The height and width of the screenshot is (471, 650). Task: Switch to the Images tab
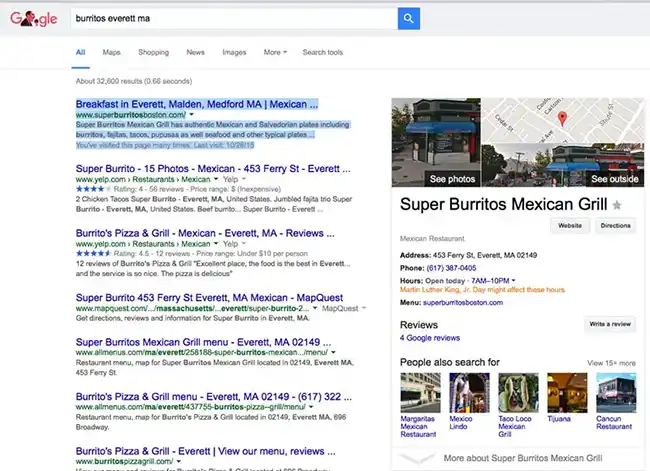pos(234,52)
